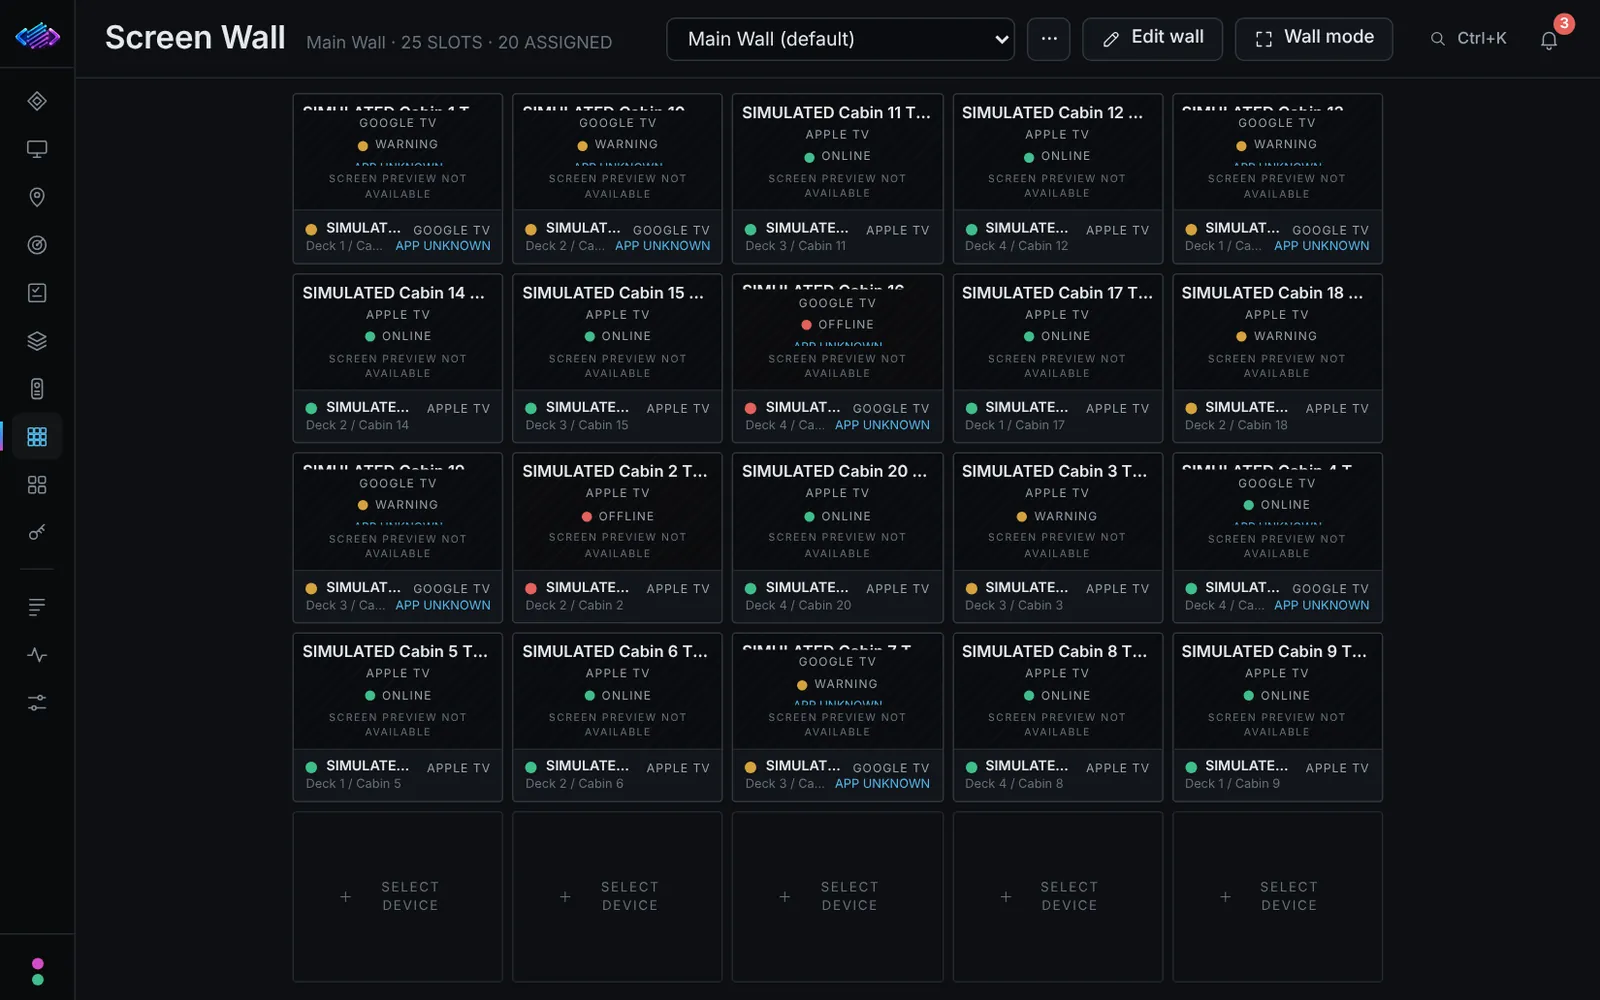Click the Deck 2 / Cabin 14 label

pos(357,425)
